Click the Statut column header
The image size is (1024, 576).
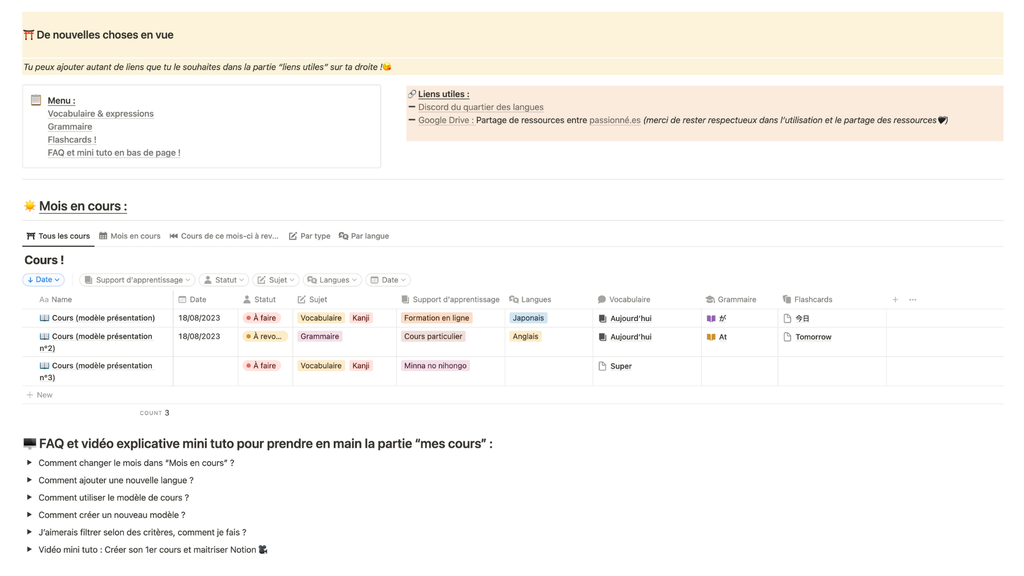259,300
